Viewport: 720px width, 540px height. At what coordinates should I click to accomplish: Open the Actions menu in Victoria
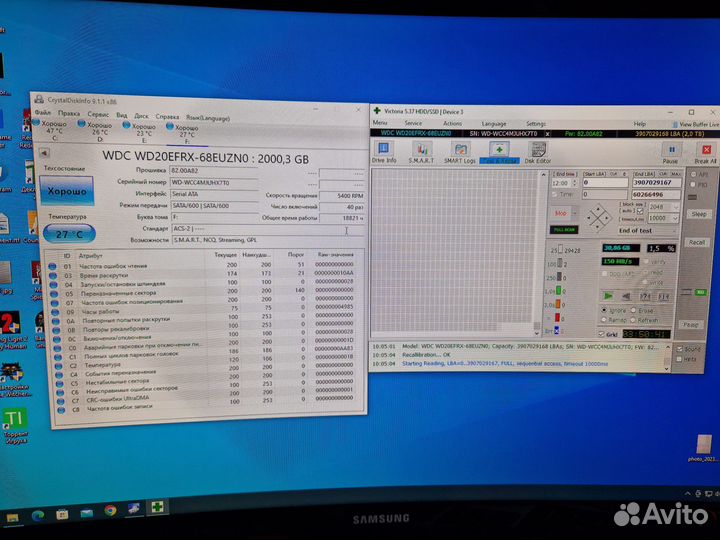[x=452, y=124]
